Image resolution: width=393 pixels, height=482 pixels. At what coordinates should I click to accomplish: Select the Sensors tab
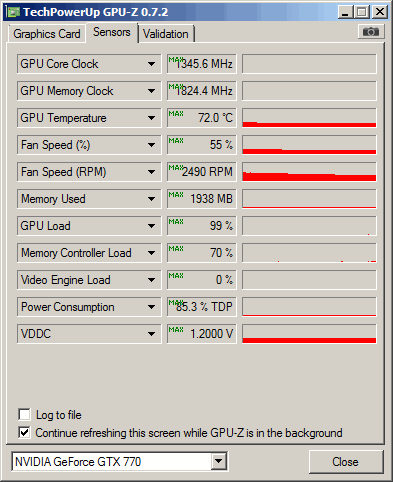tap(112, 32)
